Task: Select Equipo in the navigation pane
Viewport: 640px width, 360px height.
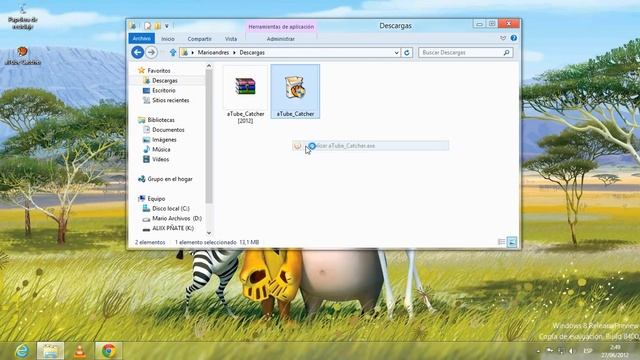Action: [156, 198]
